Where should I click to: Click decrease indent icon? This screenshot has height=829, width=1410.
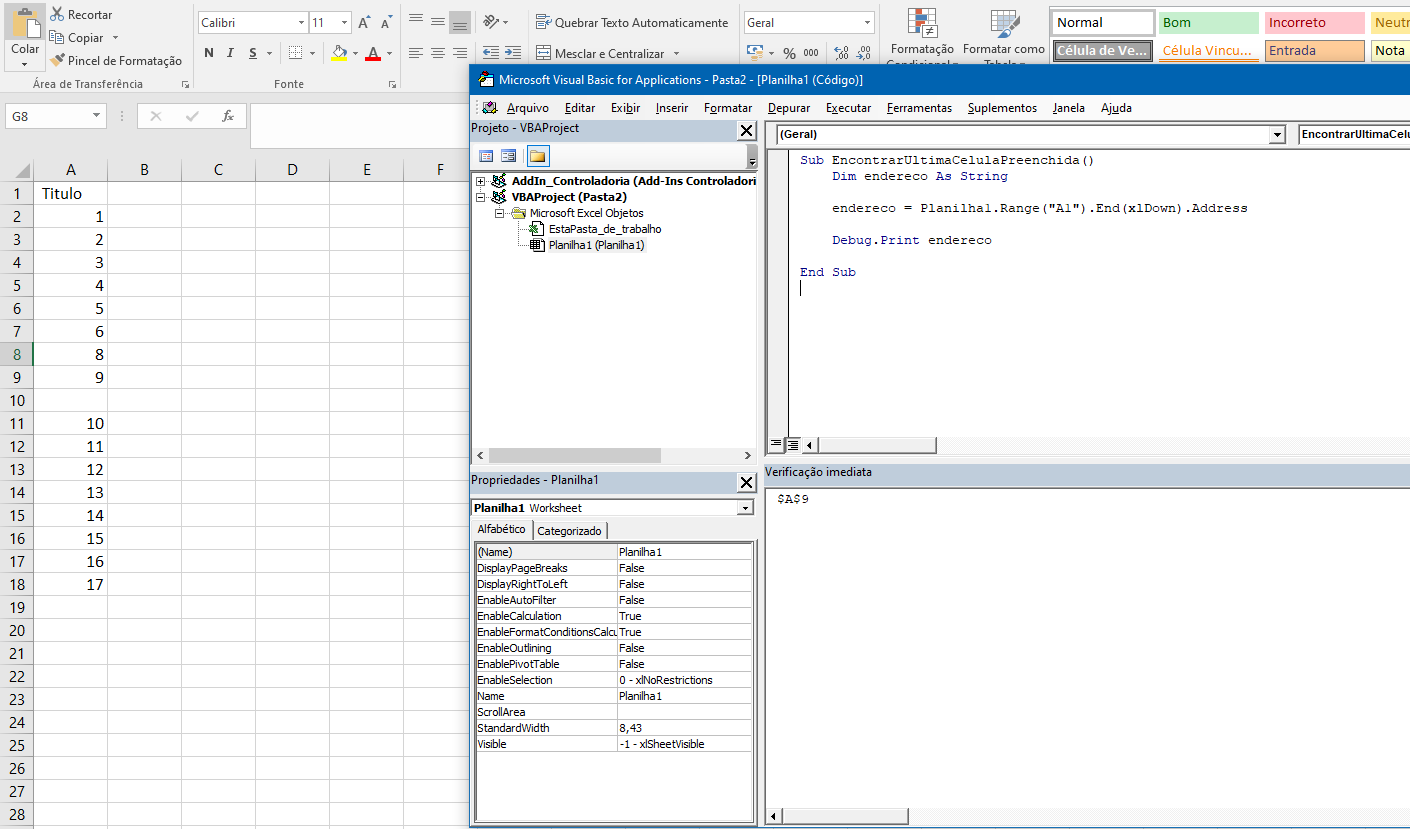pos(491,53)
